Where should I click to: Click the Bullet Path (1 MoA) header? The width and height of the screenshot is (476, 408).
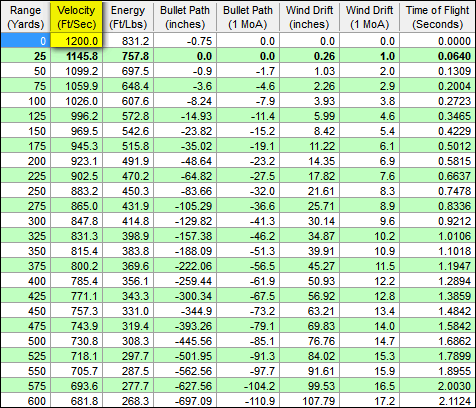[x=248, y=17]
